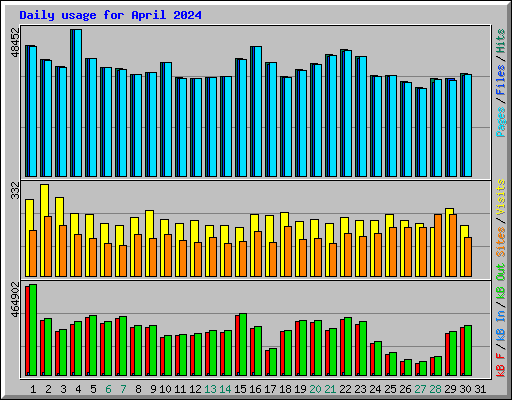Select day label 18 on the x-axis
The height and width of the screenshot is (400, 512).
pyautogui.click(x=285, y=389)
